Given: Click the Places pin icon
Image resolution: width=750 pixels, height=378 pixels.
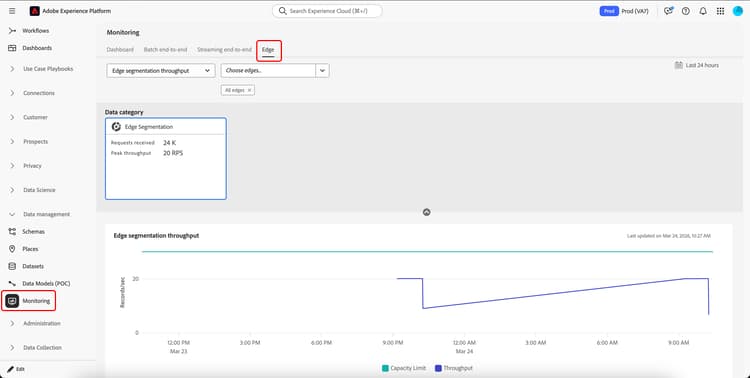Looking at the screenshot, I should 12,249.
